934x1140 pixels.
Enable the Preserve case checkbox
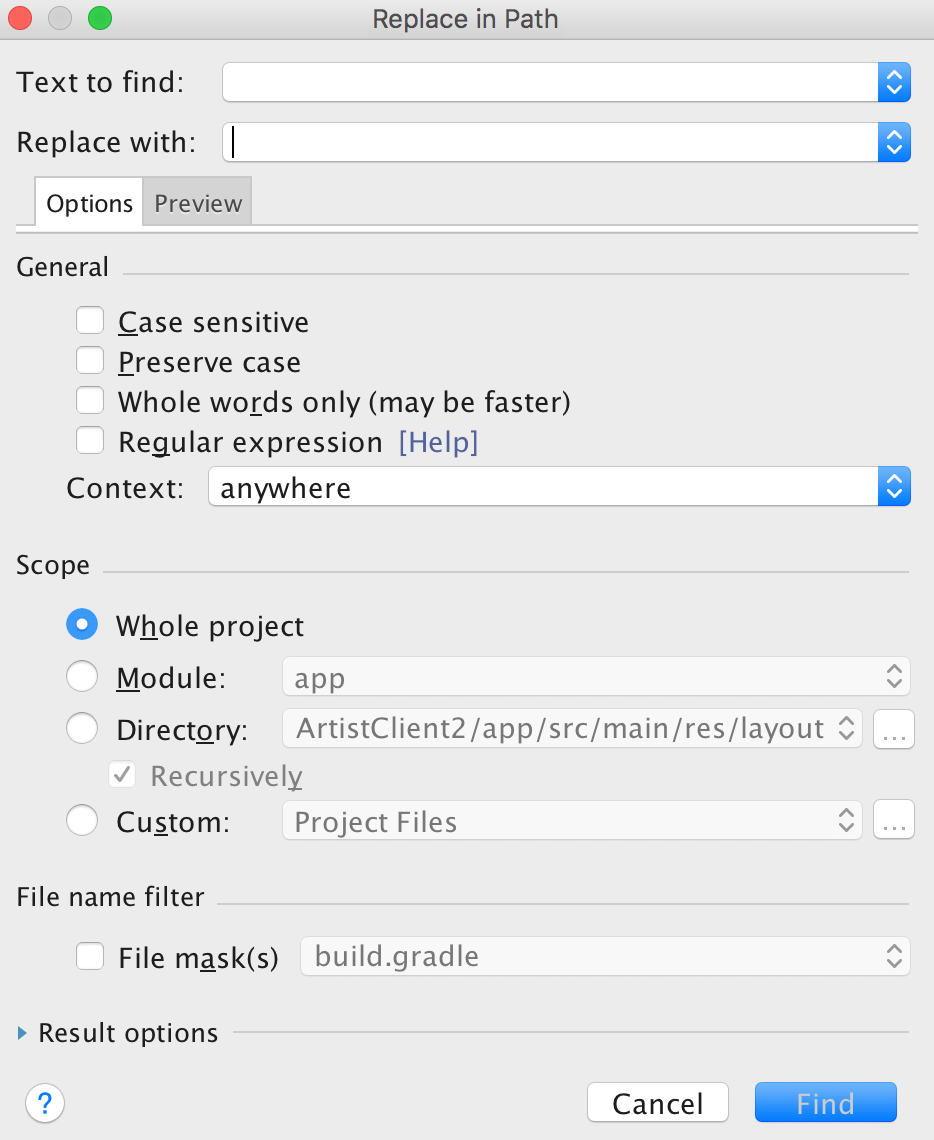click(x=91, y=361)
